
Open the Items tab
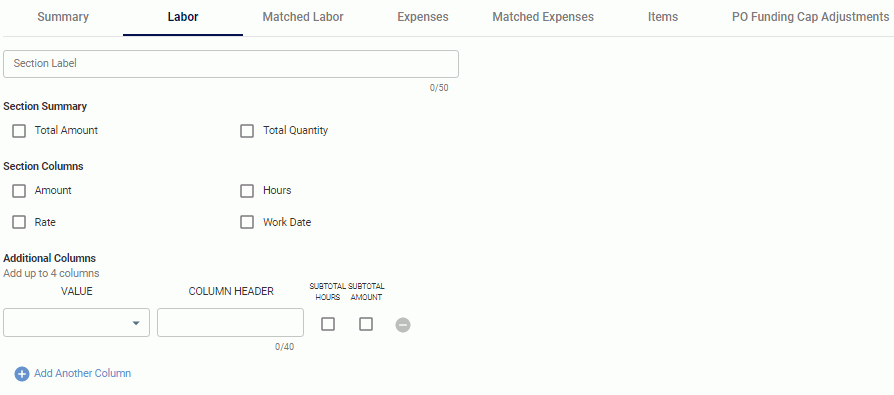pos(663,17)
